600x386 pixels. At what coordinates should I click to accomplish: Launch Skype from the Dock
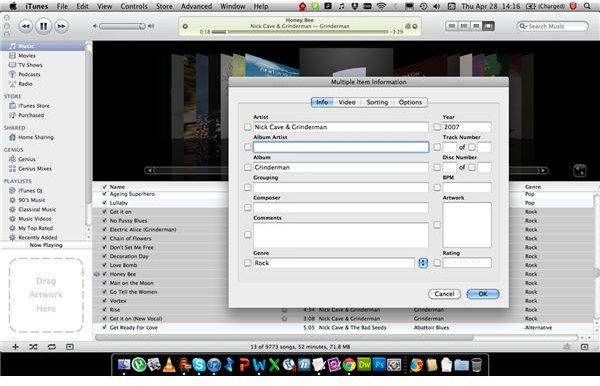click(199, 365)
